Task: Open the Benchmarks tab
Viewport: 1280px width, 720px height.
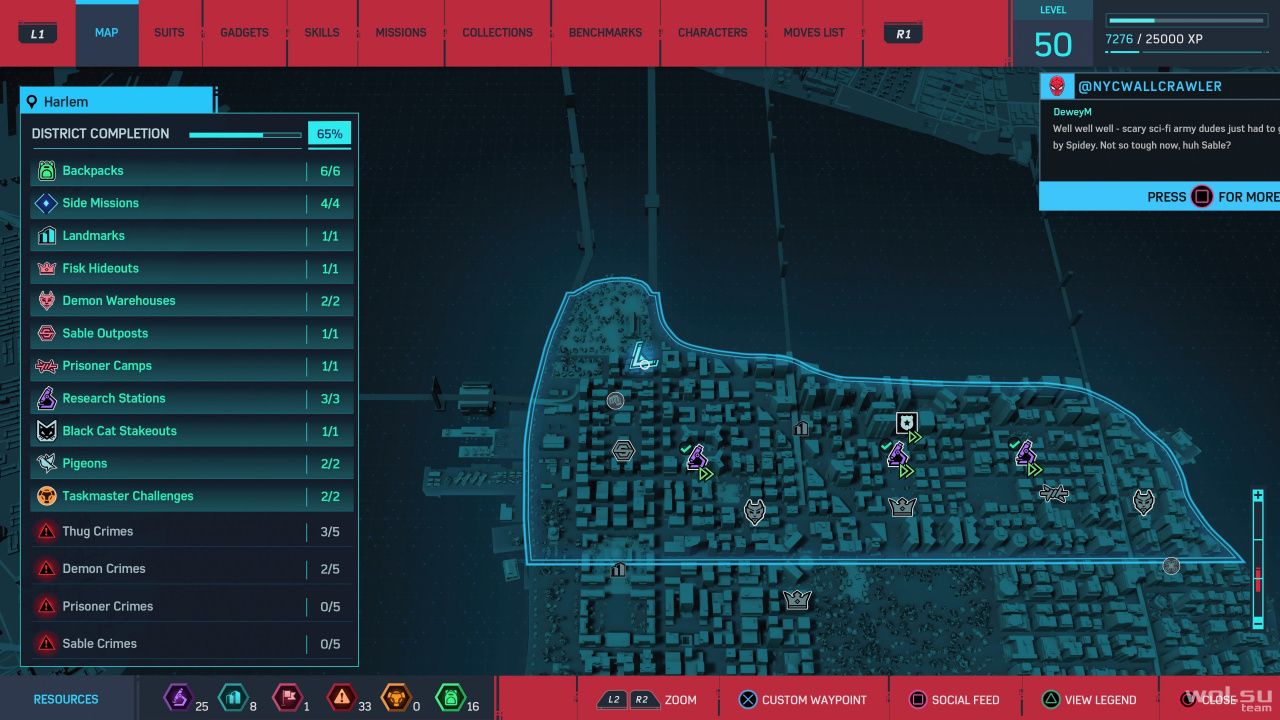Action: 605,33
